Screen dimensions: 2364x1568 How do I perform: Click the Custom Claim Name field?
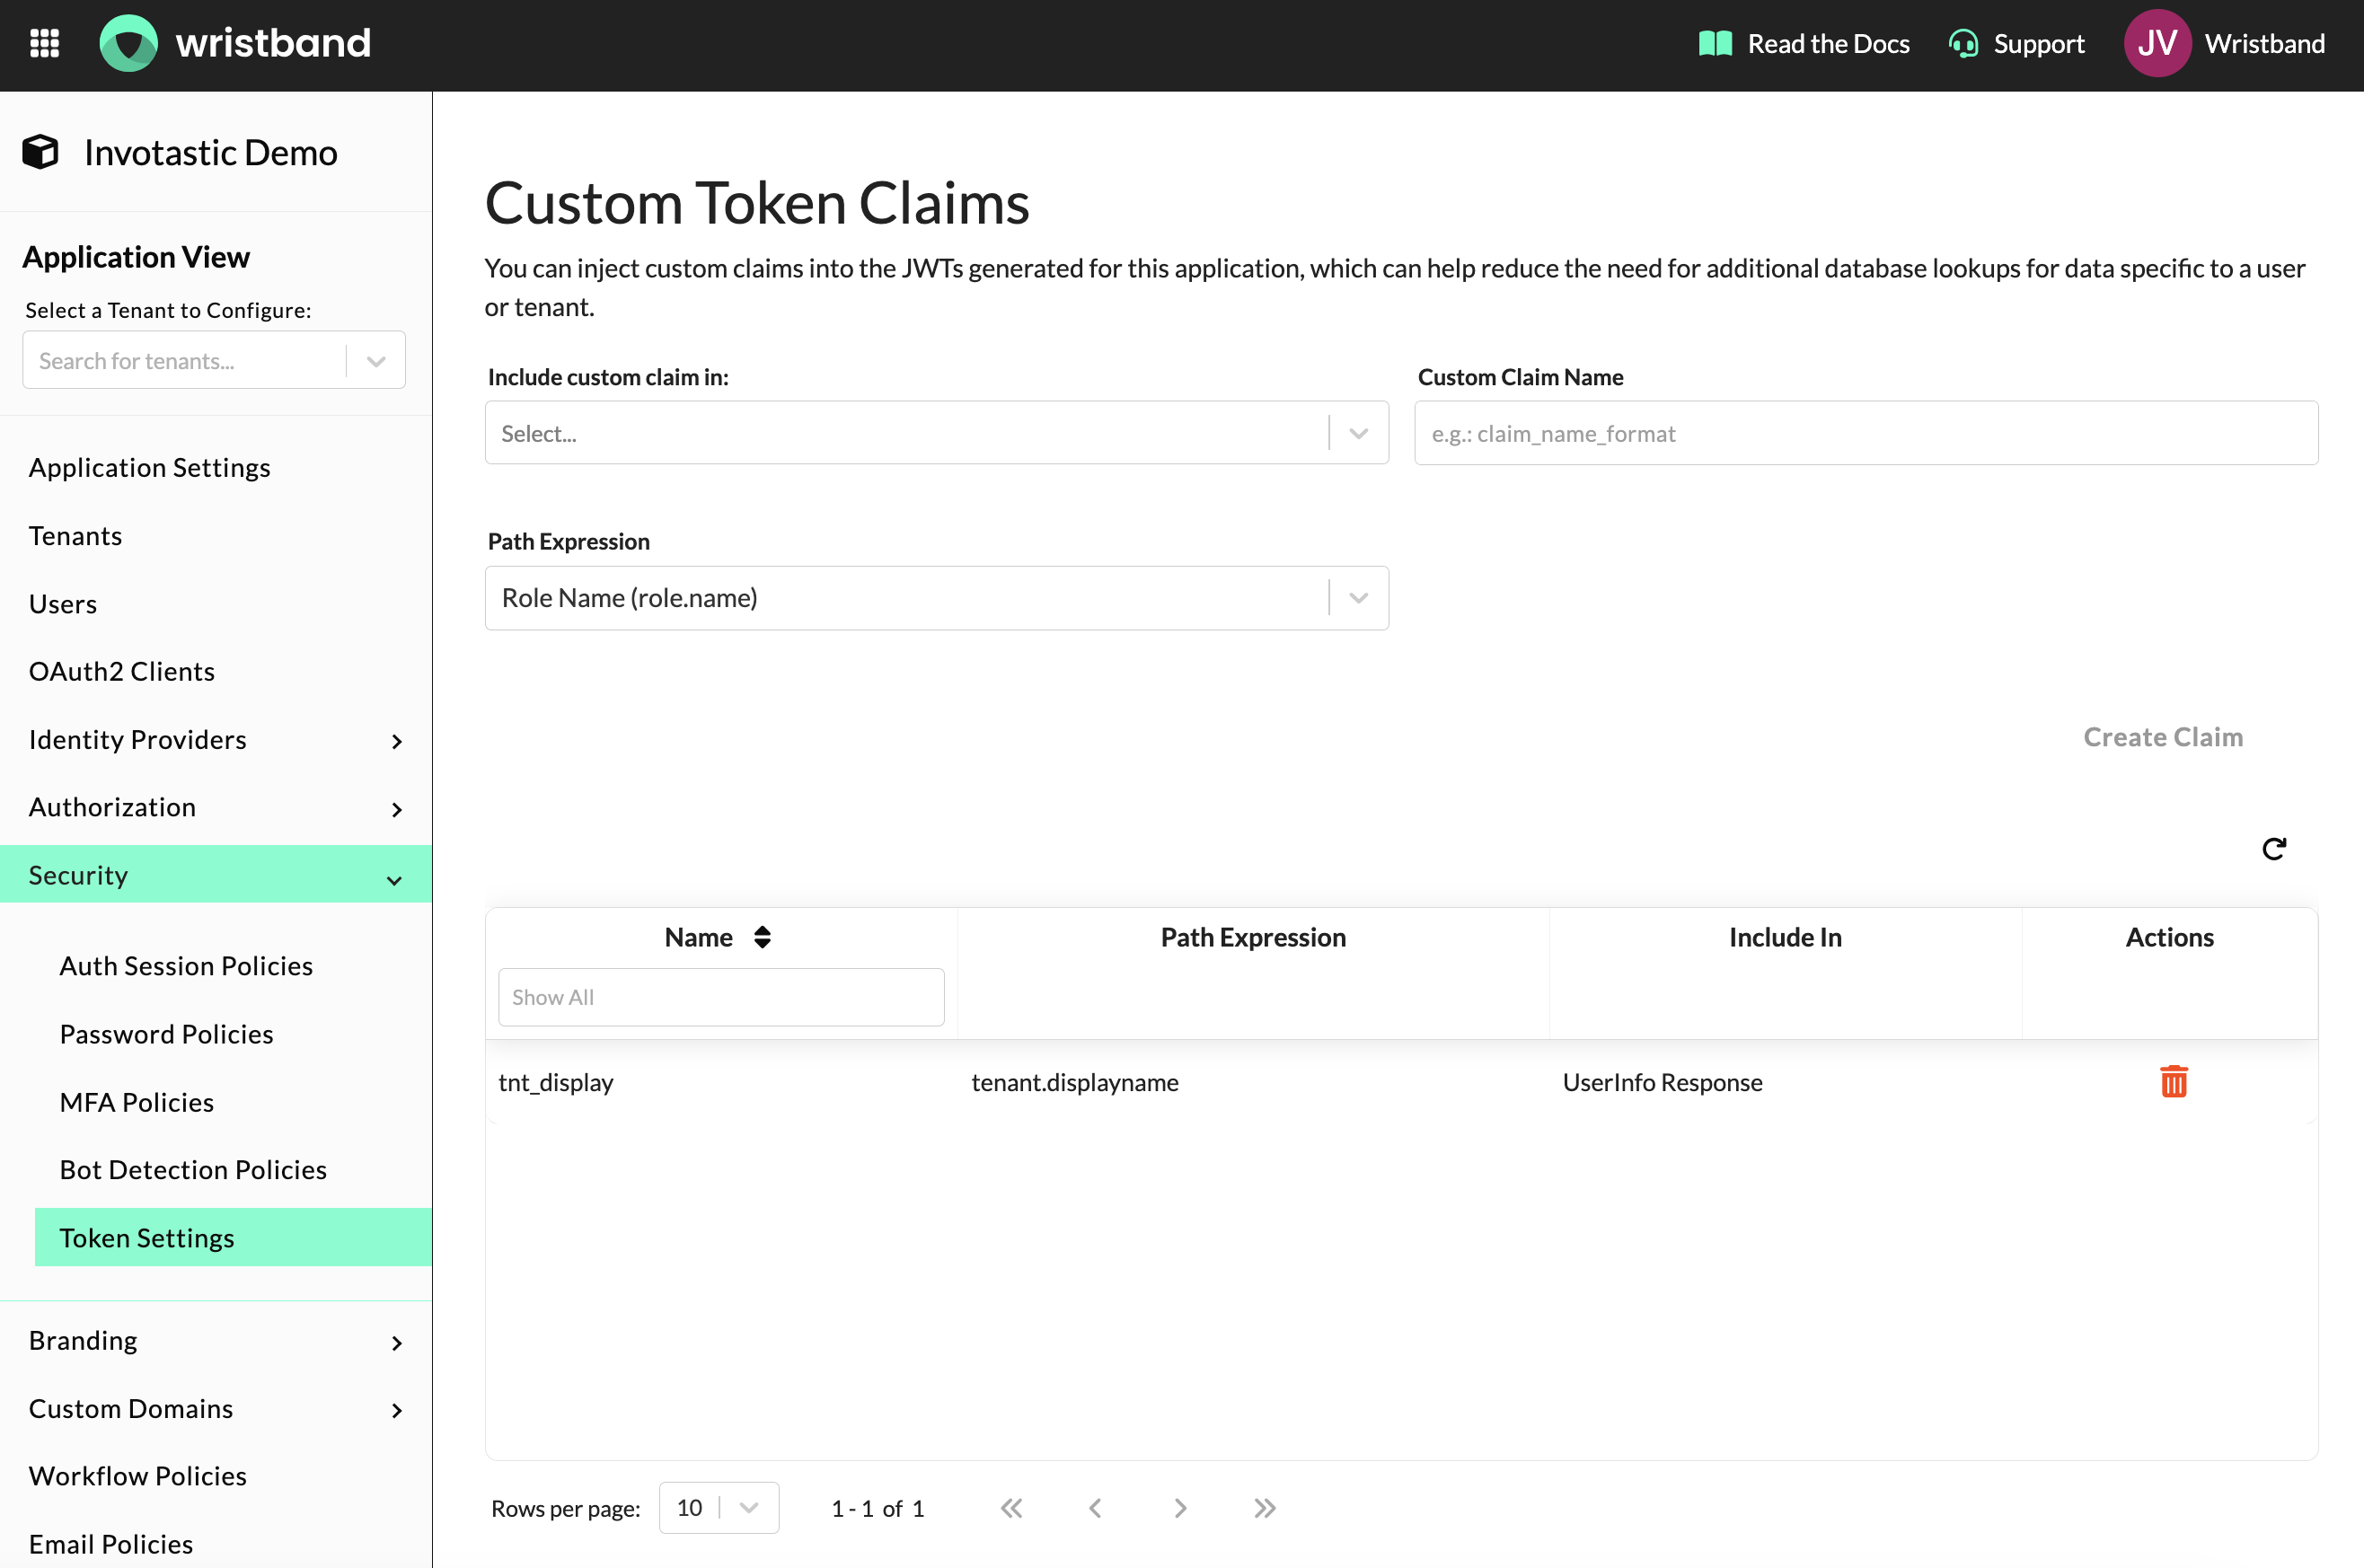pyautogui.click(x=1865, y=433)
